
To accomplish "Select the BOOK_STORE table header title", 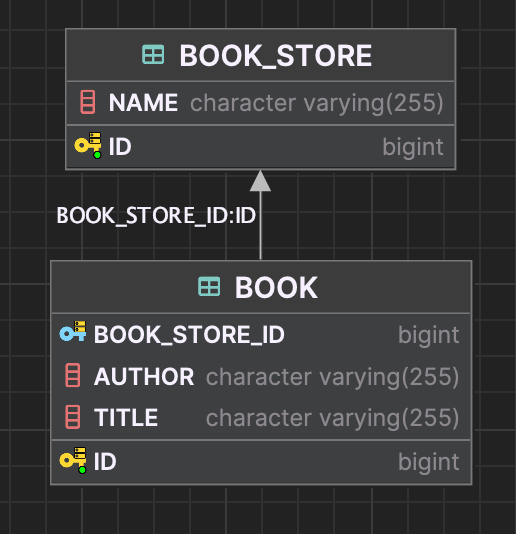I will [276, 56].
